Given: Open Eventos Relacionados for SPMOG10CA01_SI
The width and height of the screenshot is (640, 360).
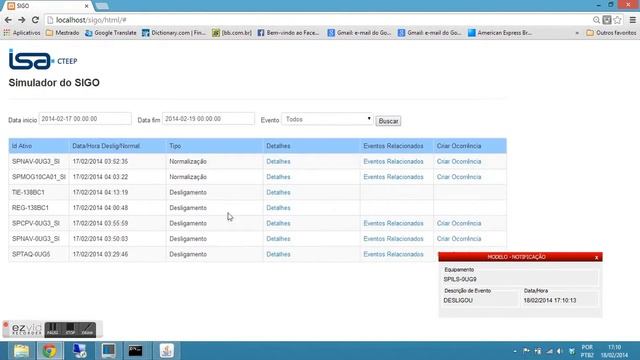Looking at the screenshot, I should pos(393,177).
